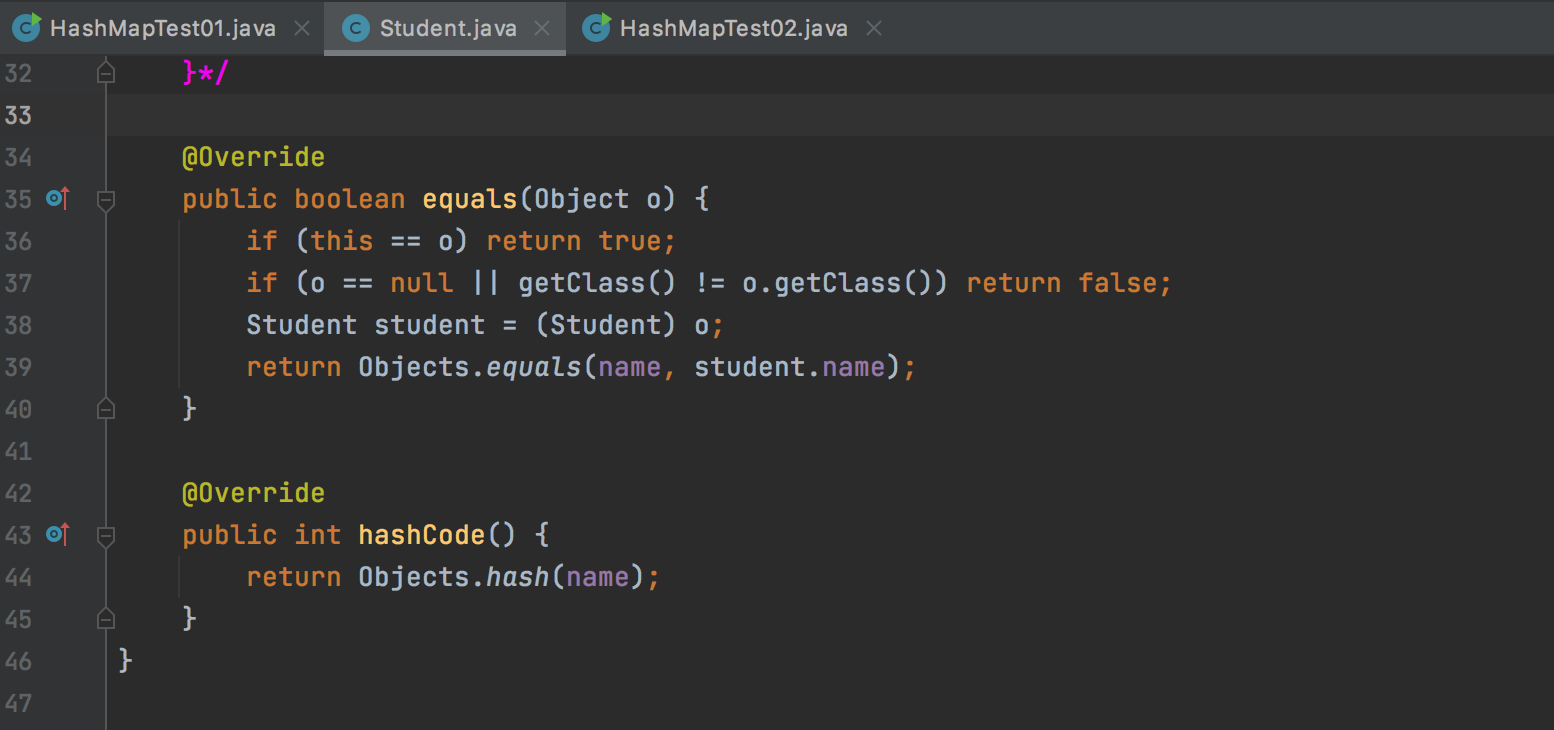Click first getClass() call on line 37

[x=598, y=283]
